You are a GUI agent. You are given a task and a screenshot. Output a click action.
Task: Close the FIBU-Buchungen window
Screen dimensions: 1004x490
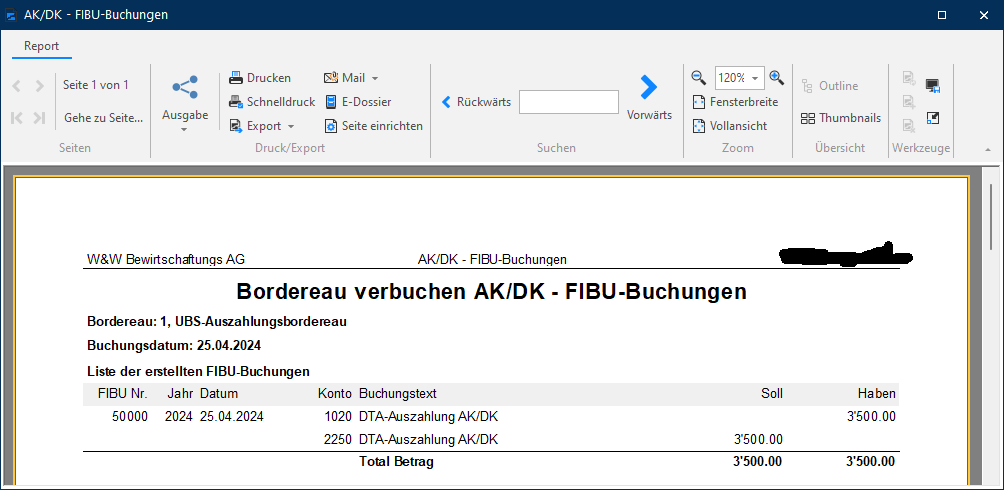pyautogui.click(x=985, y=15)
